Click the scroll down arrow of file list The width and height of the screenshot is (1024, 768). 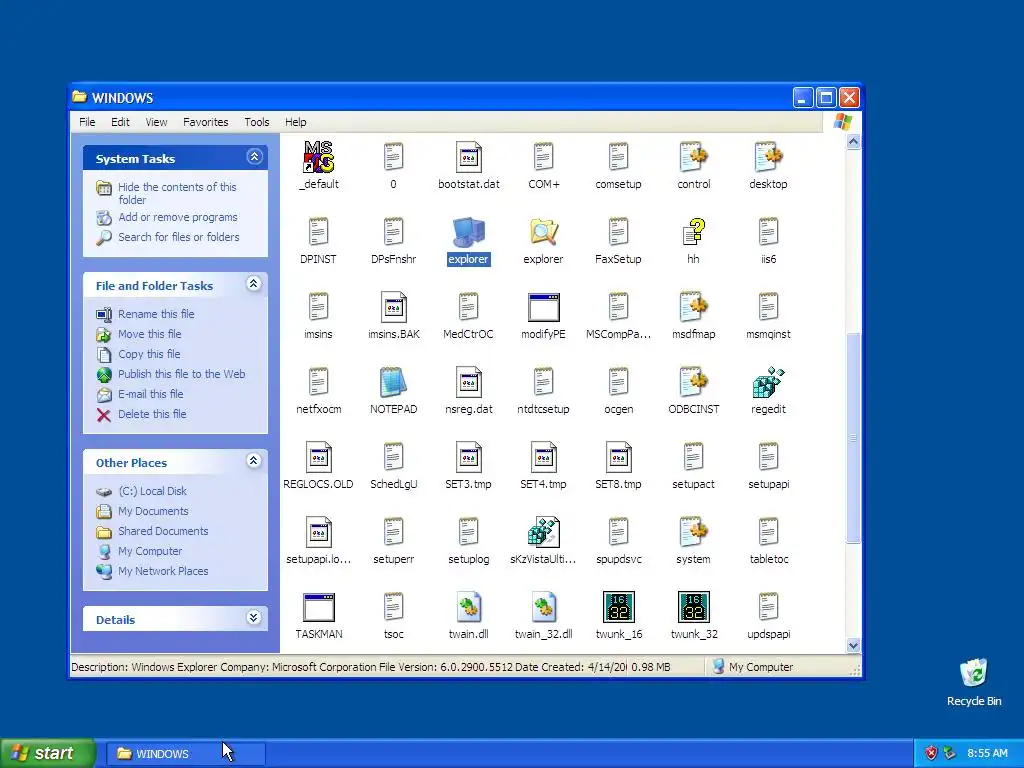[x=853, y=645]
